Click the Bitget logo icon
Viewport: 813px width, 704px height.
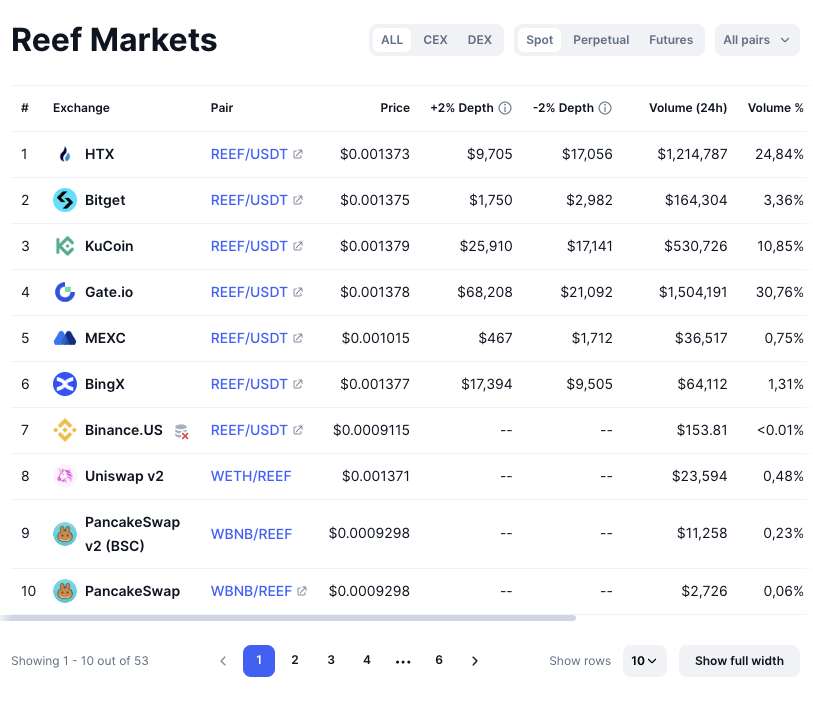point(65,200)
